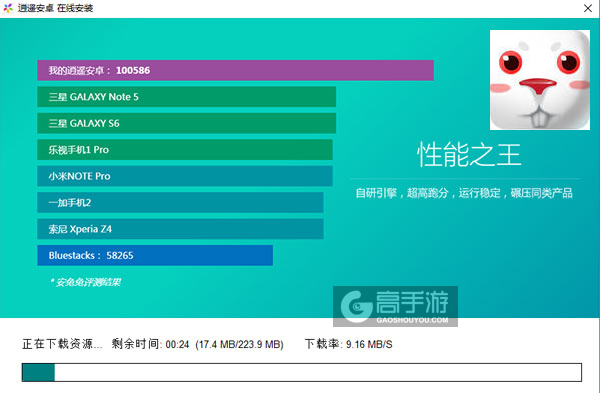
Task: Click the app logo in title bar
Action: 8,8
